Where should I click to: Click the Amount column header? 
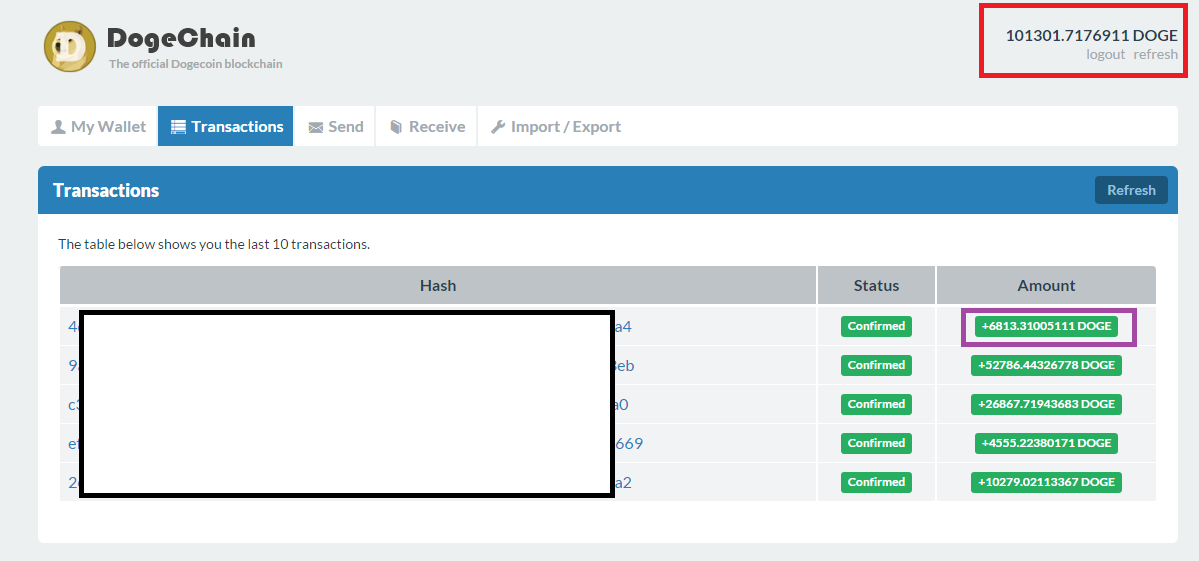[1046, 285]
